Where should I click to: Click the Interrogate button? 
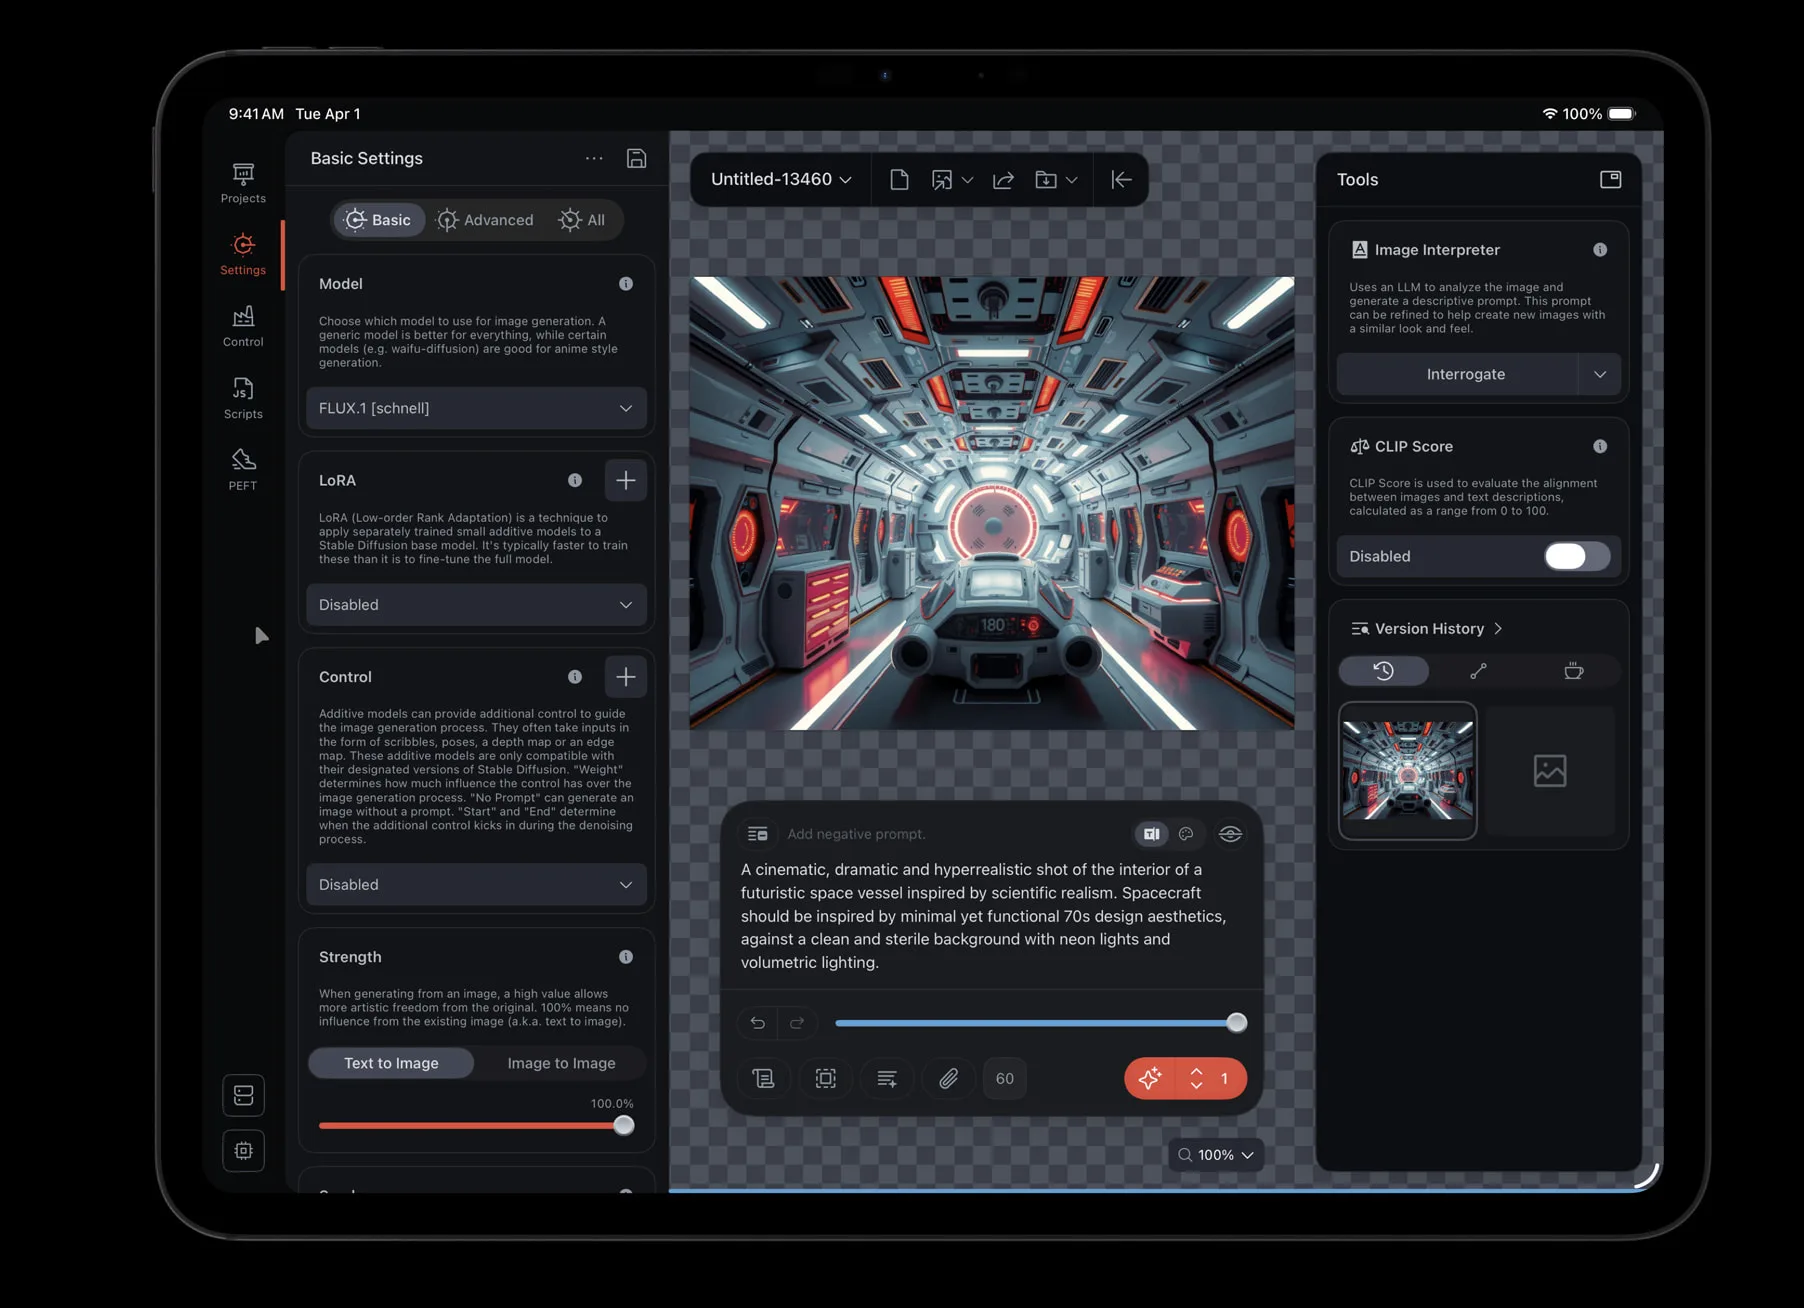[x=1464, y=374]
